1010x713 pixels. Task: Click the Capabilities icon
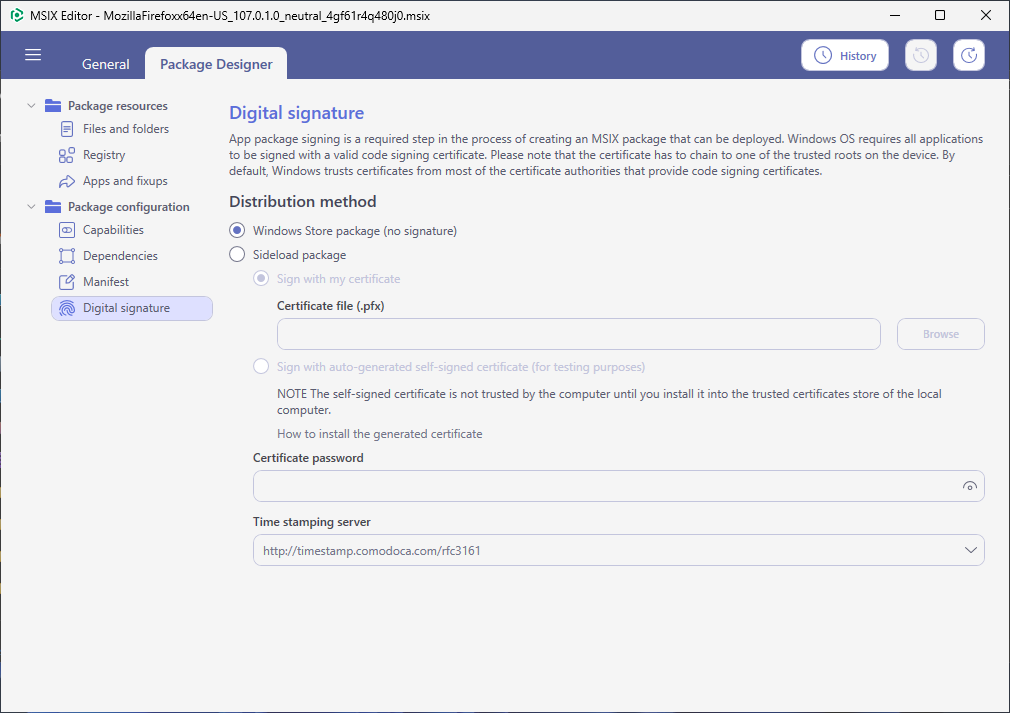pos(67,230)
